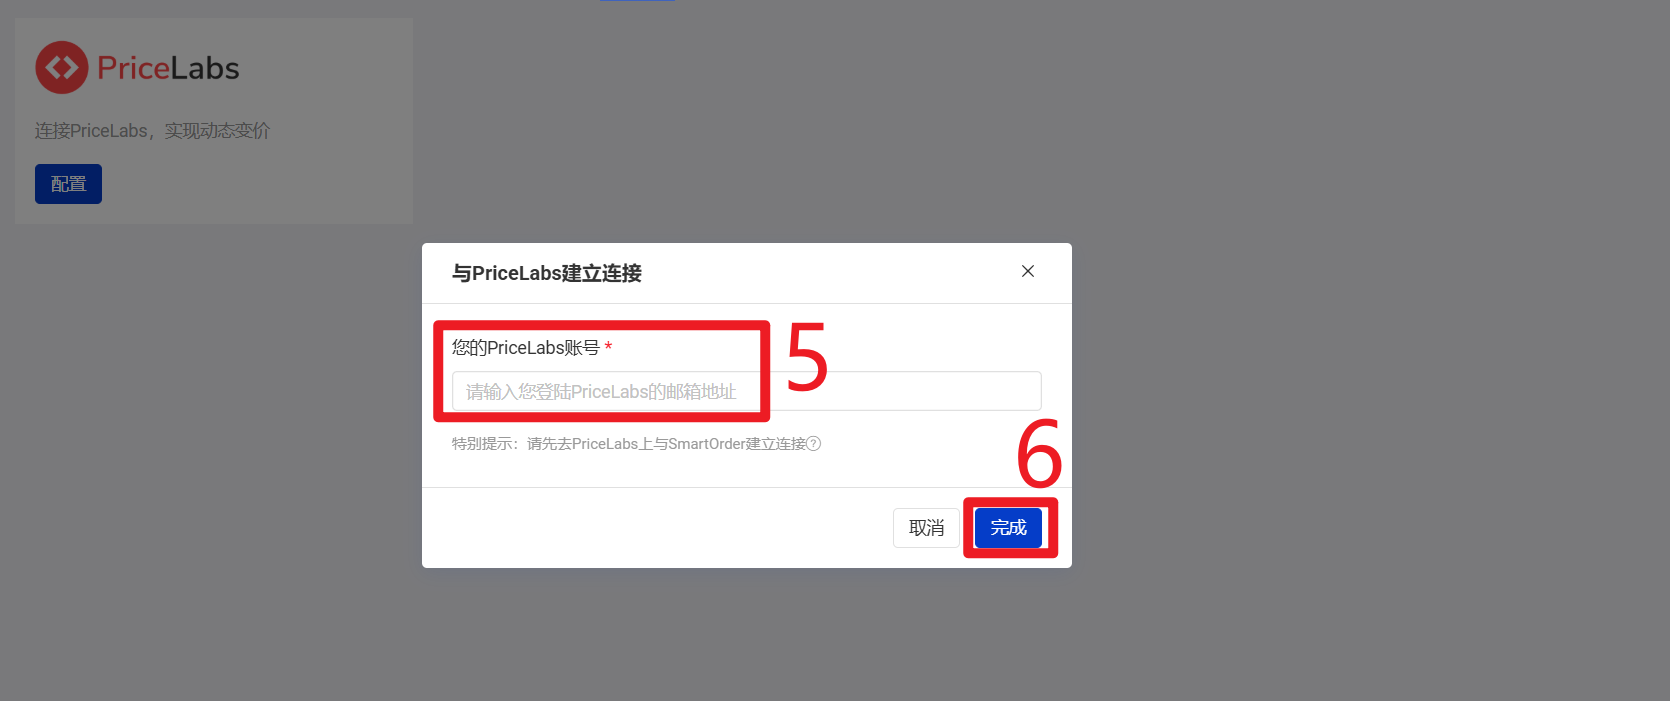Click the help question mark icon
Screen dimensions: 1670x701
(814, 444)
